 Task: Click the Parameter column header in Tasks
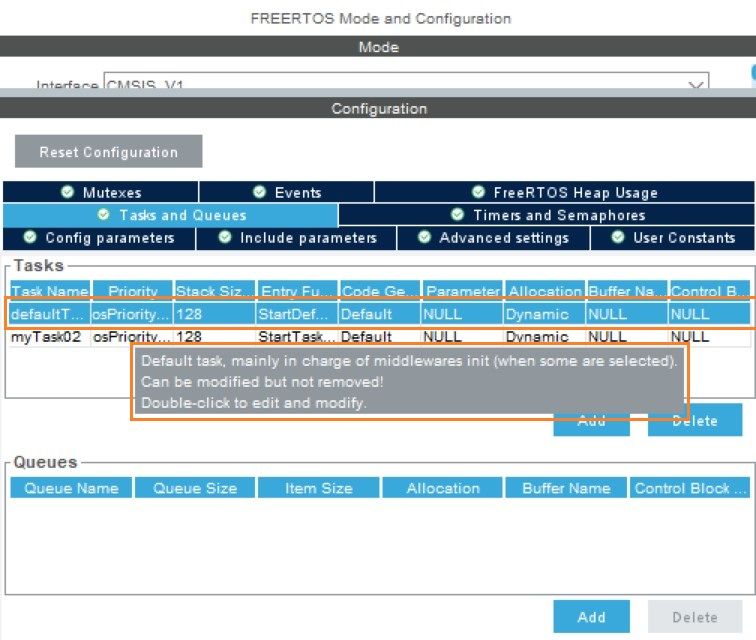[x=463, y=291]
